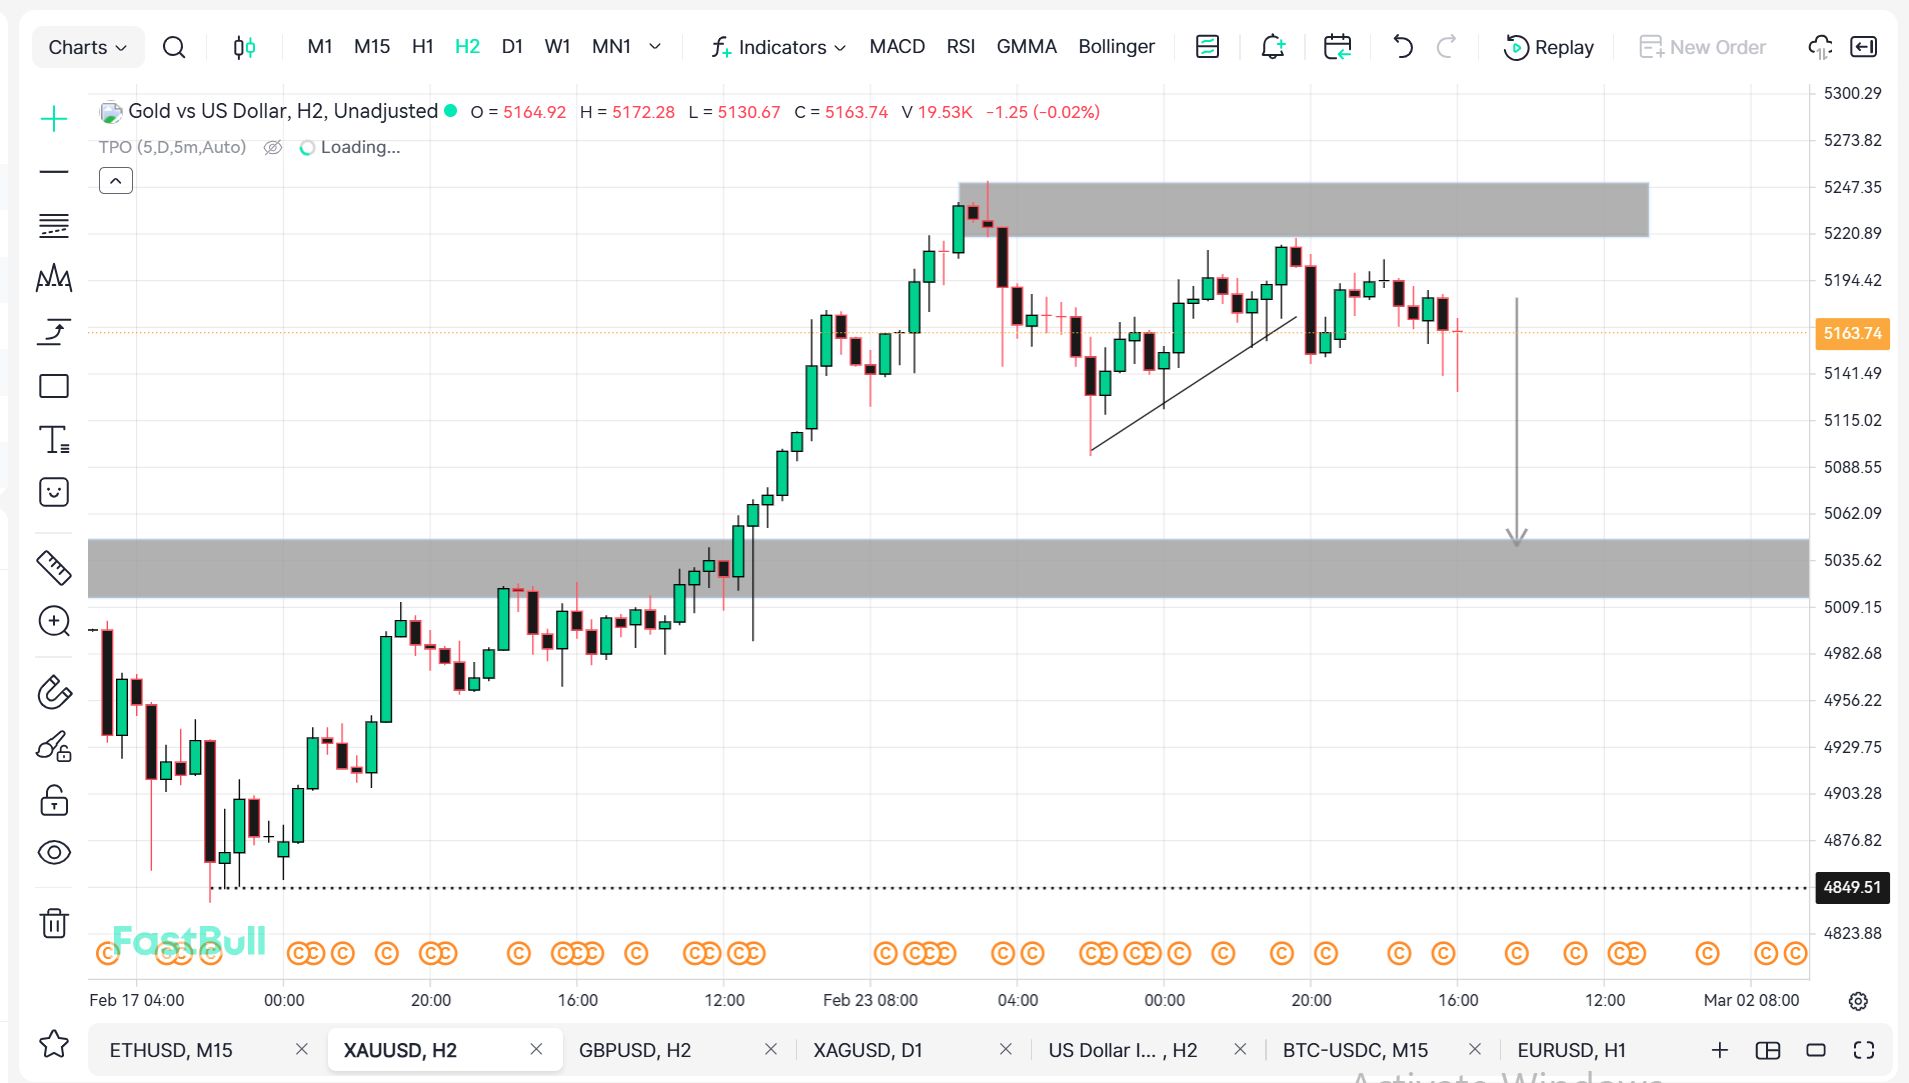1909x1083 pixels.
Task: Open the Charts dropdown menu
Action: 88,47
